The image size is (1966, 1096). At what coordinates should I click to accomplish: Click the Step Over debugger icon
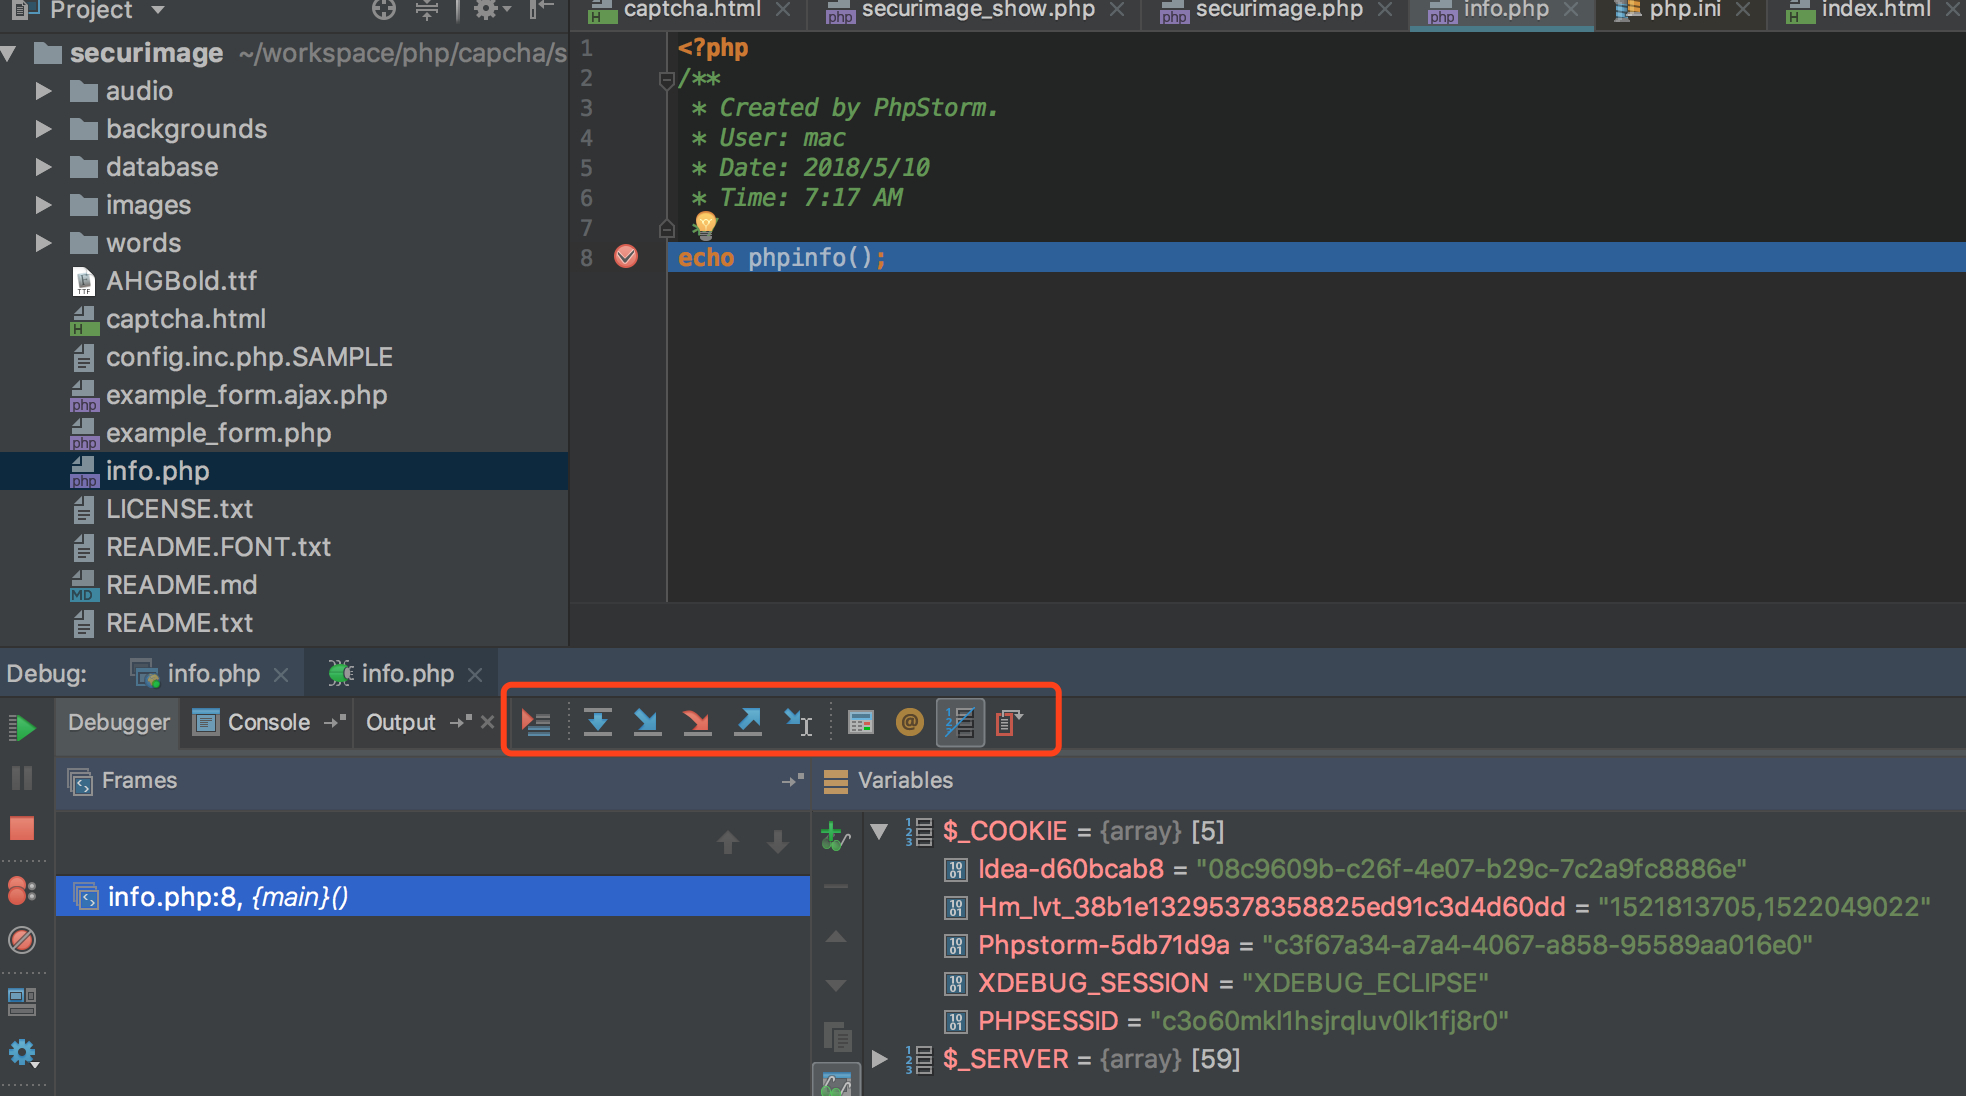coord(598,721)
